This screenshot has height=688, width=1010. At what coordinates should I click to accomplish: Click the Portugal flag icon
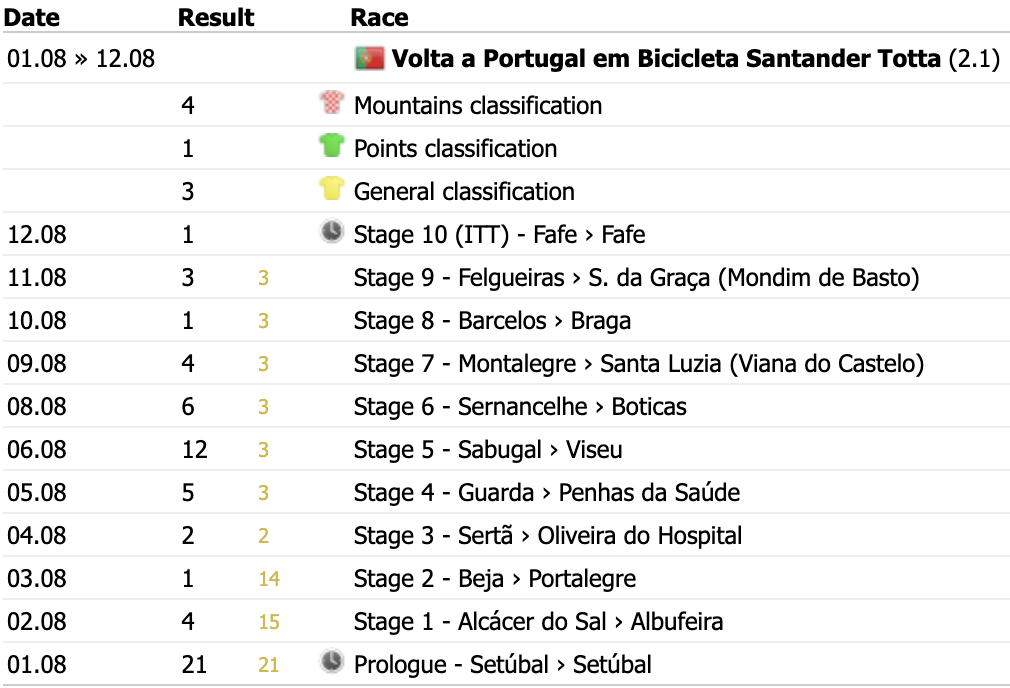point(370,59)
